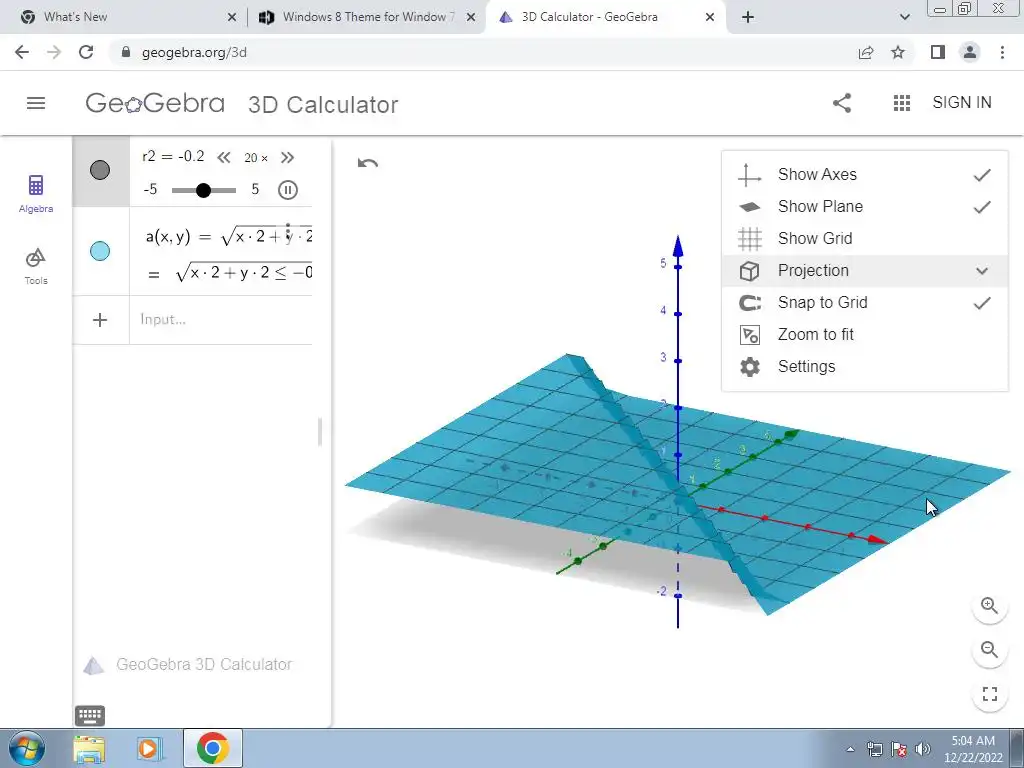Viewport: 1024px width, 768px height.
Task: Toggle the Show Axes option
Action: tap(865, 174)
